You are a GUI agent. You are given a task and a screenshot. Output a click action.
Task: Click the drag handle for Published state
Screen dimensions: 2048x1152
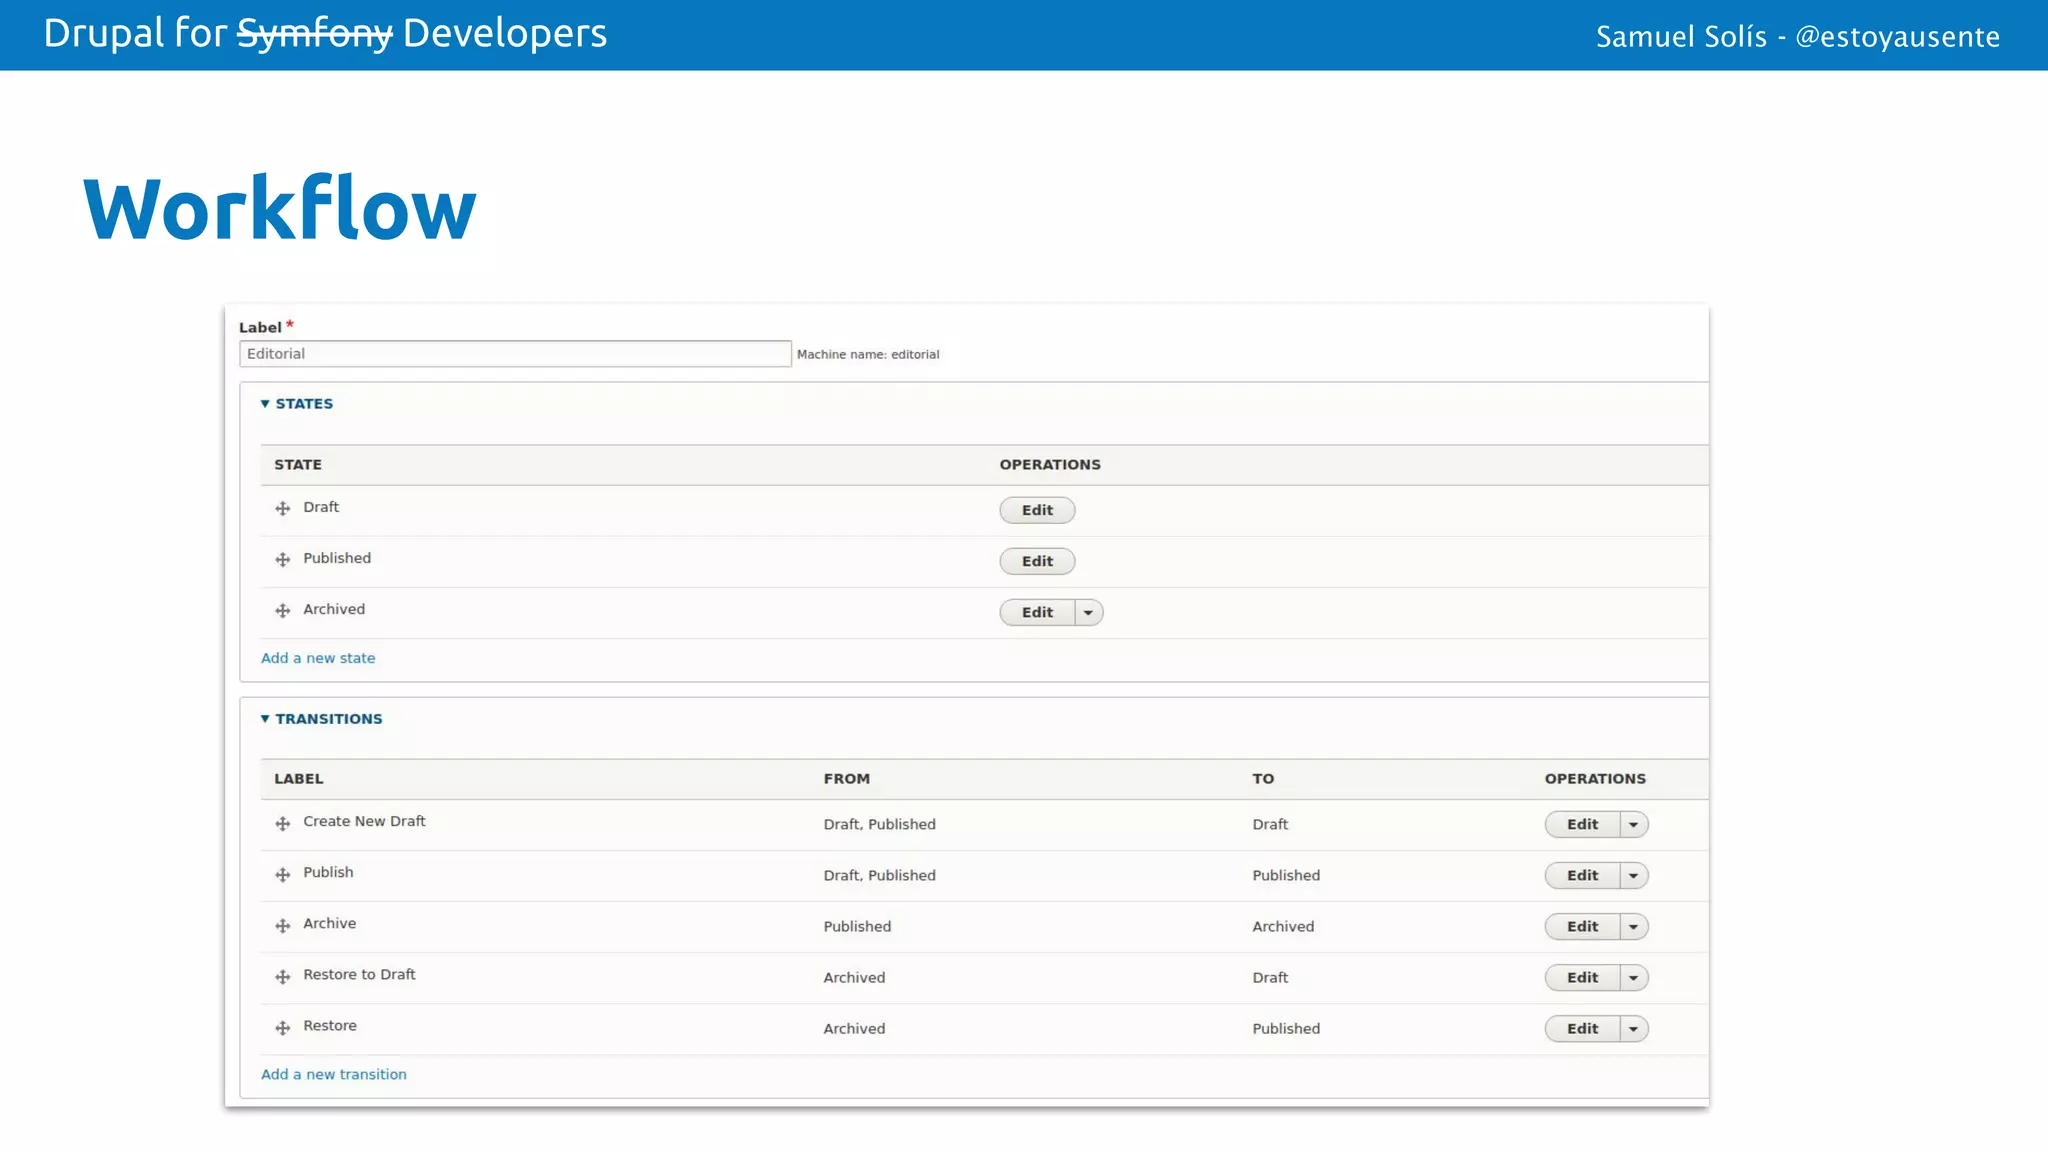(x=283, y=560)
